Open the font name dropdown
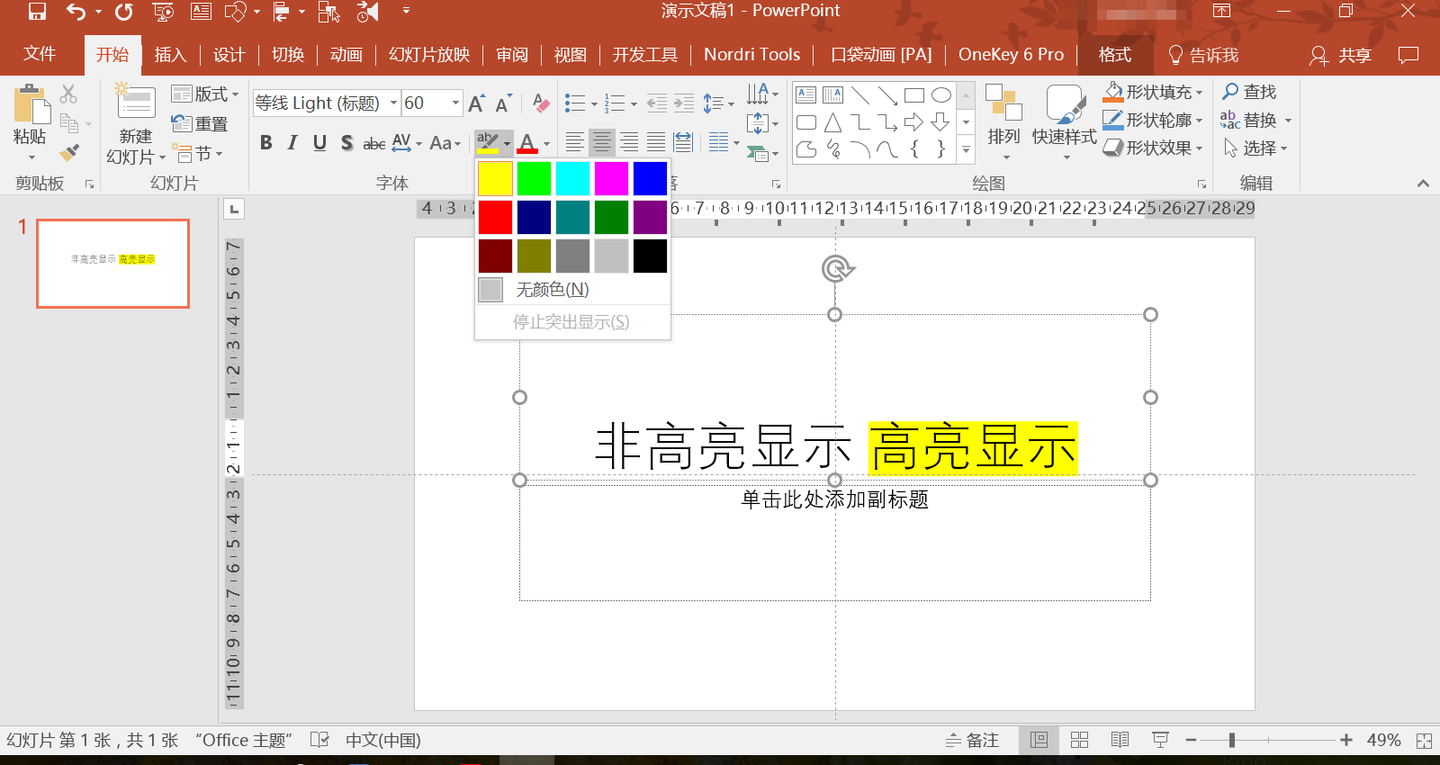Viewport: 1440px width, 765px height. 393,103
